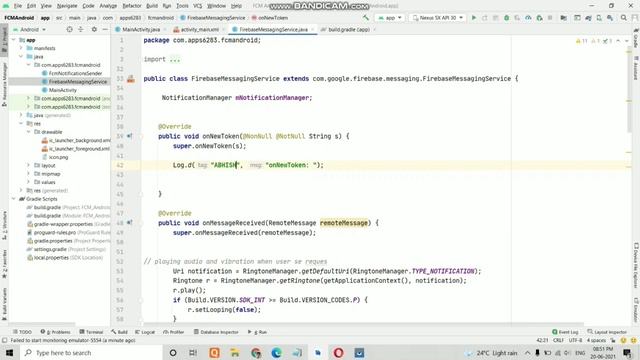Click Collapse All icon in project panel
This screenshot has width=640, height=360.
click(x=80, y=29)
